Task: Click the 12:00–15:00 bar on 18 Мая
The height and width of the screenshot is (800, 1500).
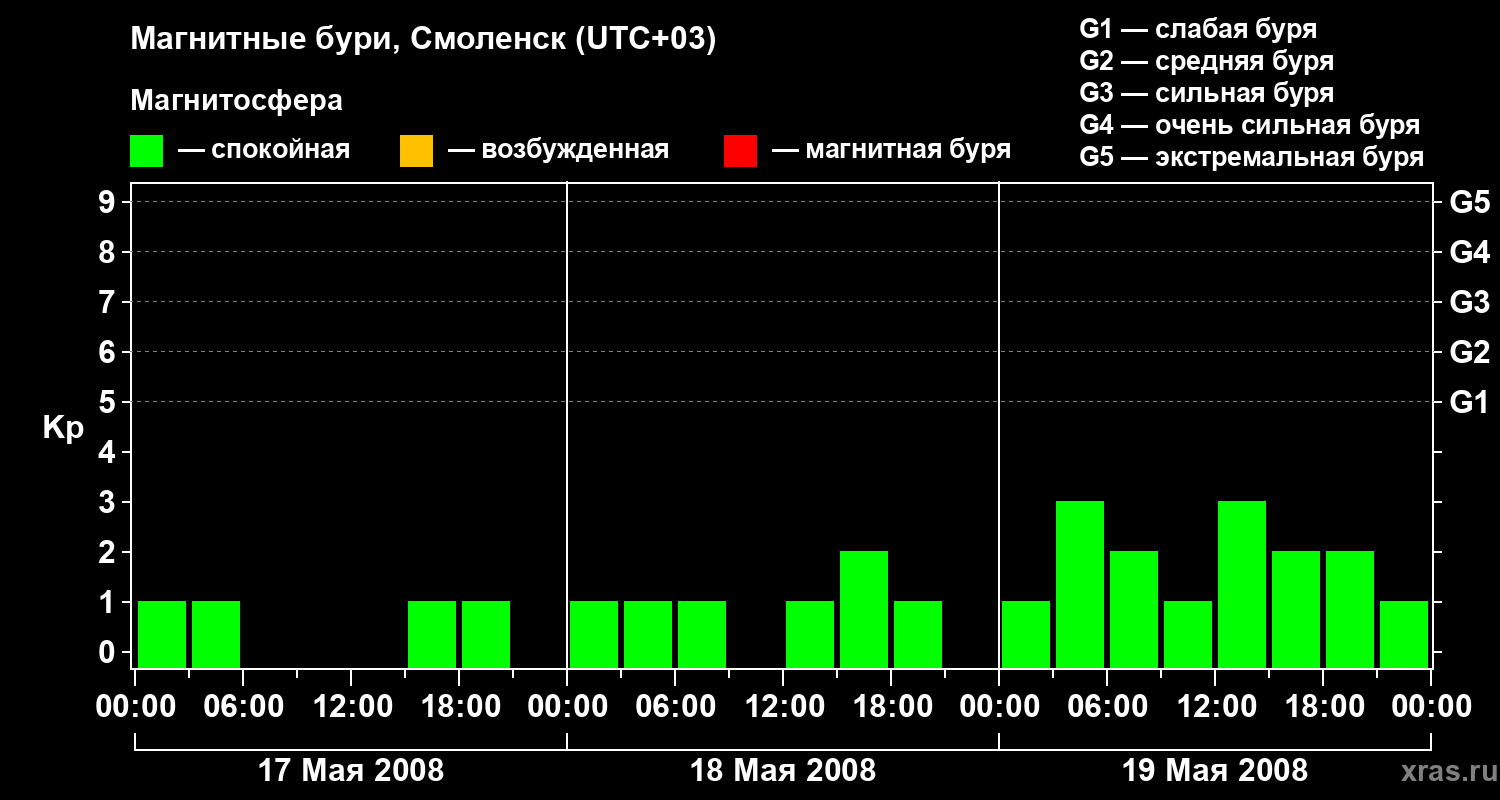Action: pyautogui.click(x=810, y=634)
